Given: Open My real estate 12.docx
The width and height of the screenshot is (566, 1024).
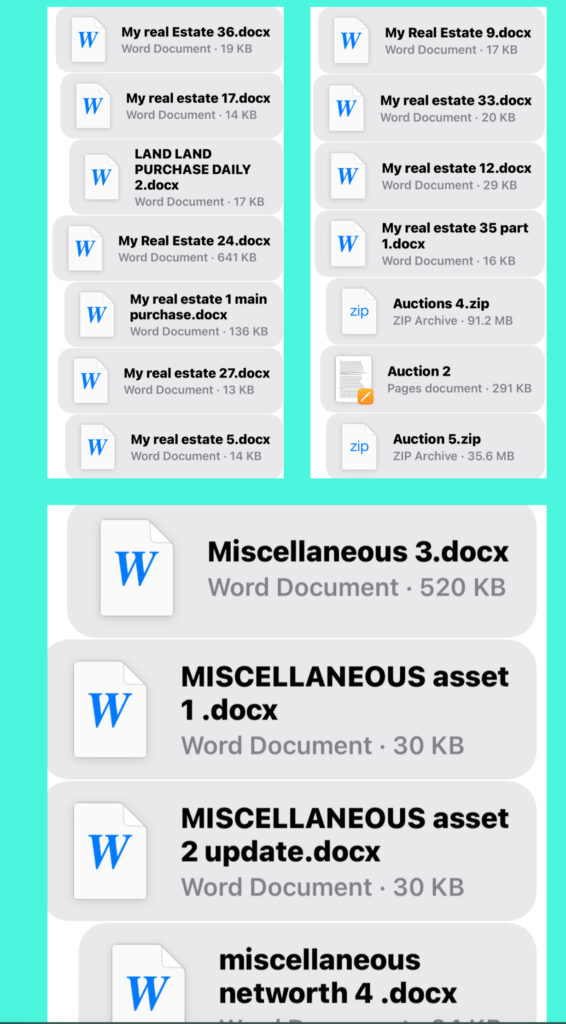Looking at the screenshot, I should pyautogui.click(x=430, y=176).
